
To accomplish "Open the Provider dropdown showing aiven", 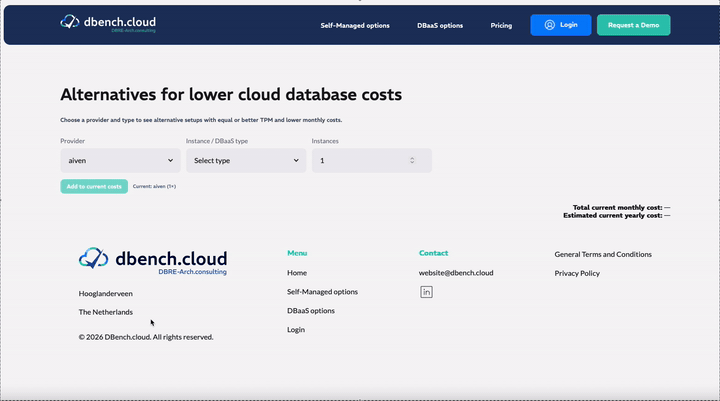I will click(x=120, y=160).
